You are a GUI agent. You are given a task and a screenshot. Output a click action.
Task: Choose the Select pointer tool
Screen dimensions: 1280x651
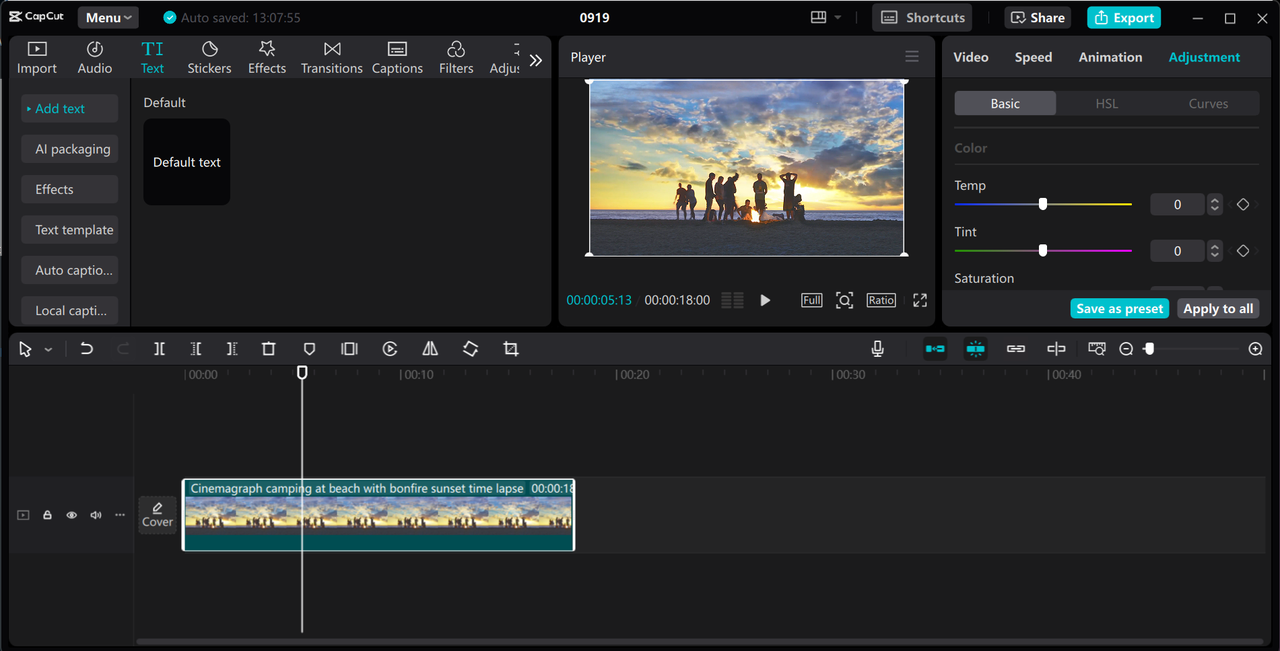pyautogui.click(x=26, y=349)
